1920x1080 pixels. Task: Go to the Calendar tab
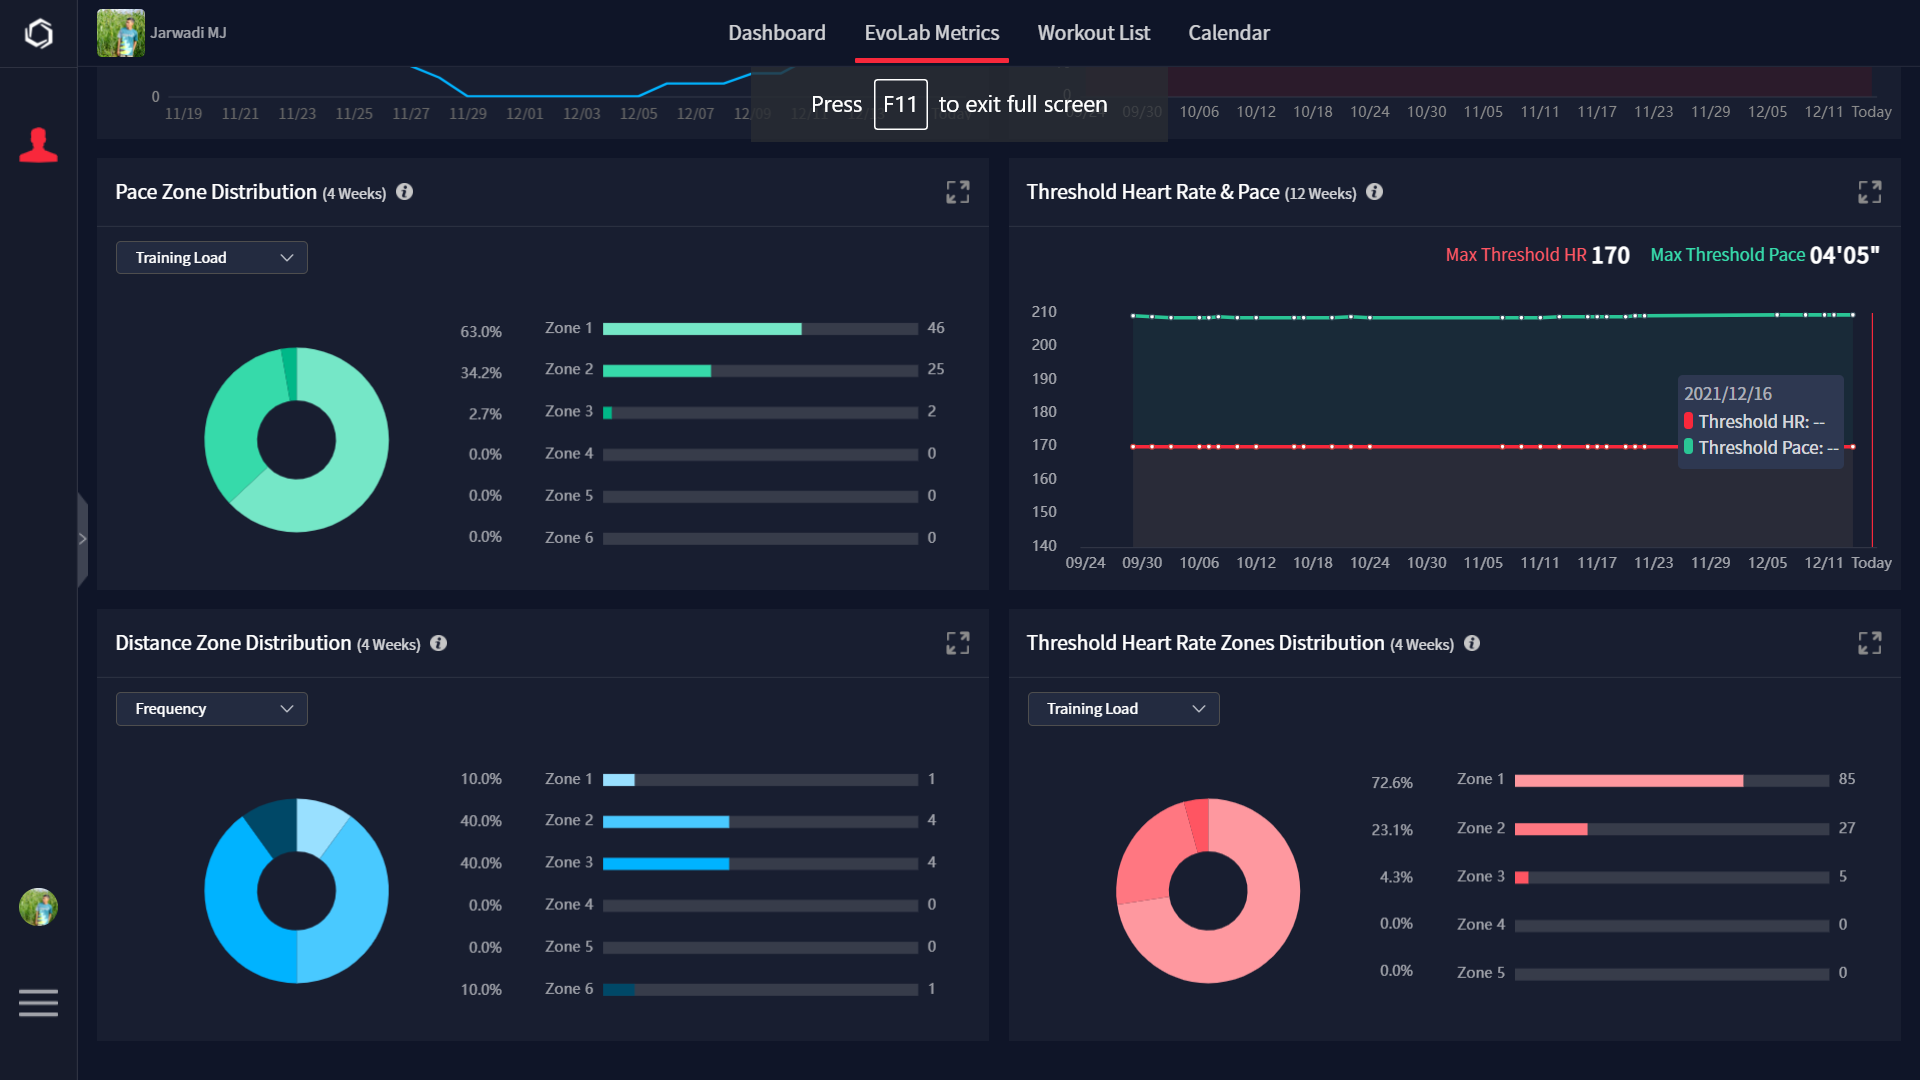(1228, 33)
